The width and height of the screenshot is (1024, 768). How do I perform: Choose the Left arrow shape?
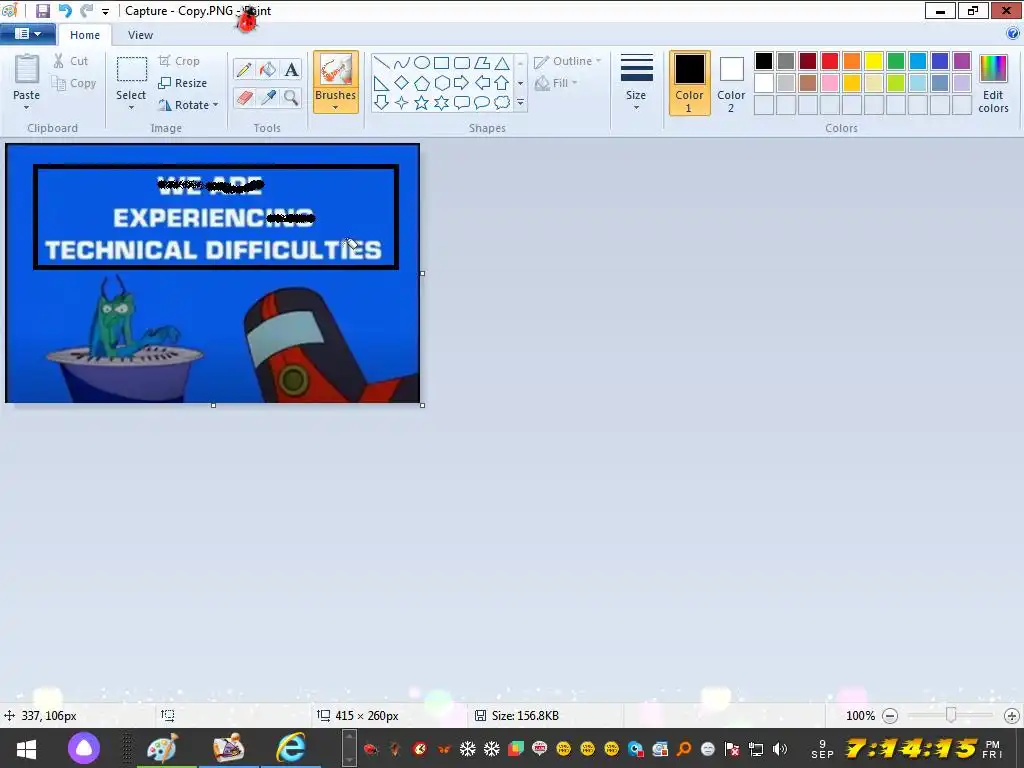482,83
